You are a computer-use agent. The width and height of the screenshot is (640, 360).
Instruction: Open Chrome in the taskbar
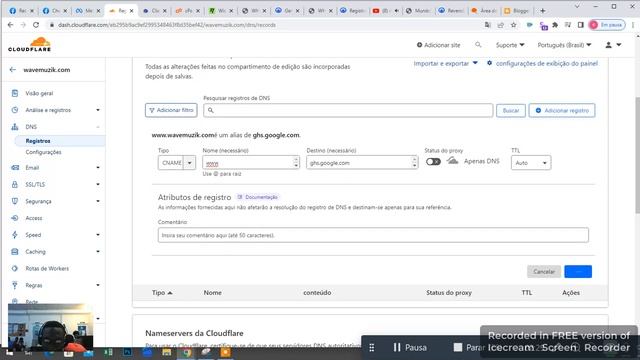[186, 352]
